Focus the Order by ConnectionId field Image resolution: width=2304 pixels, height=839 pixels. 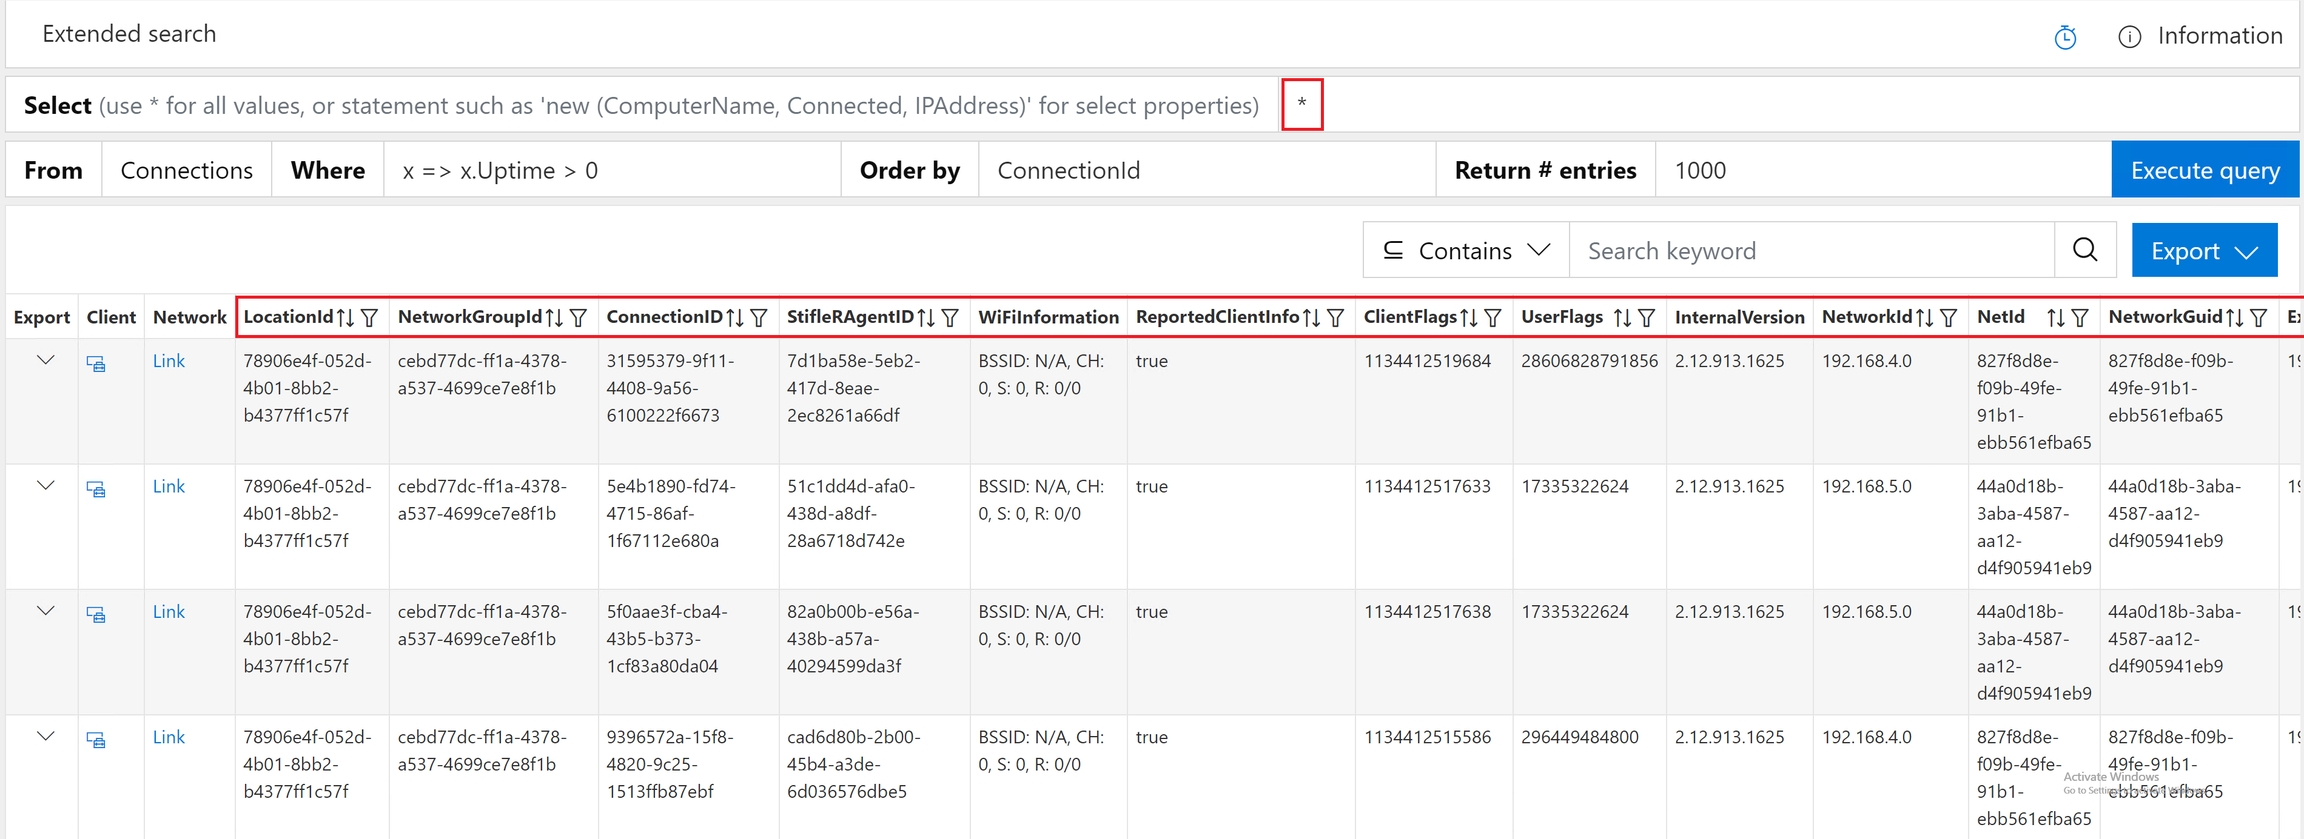(1205, 170)
